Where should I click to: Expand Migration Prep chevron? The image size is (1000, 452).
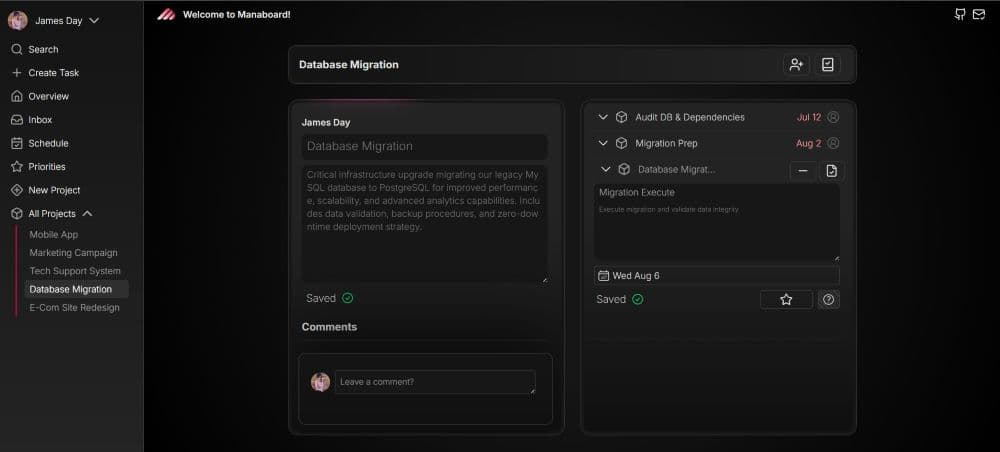pos(603,143)
